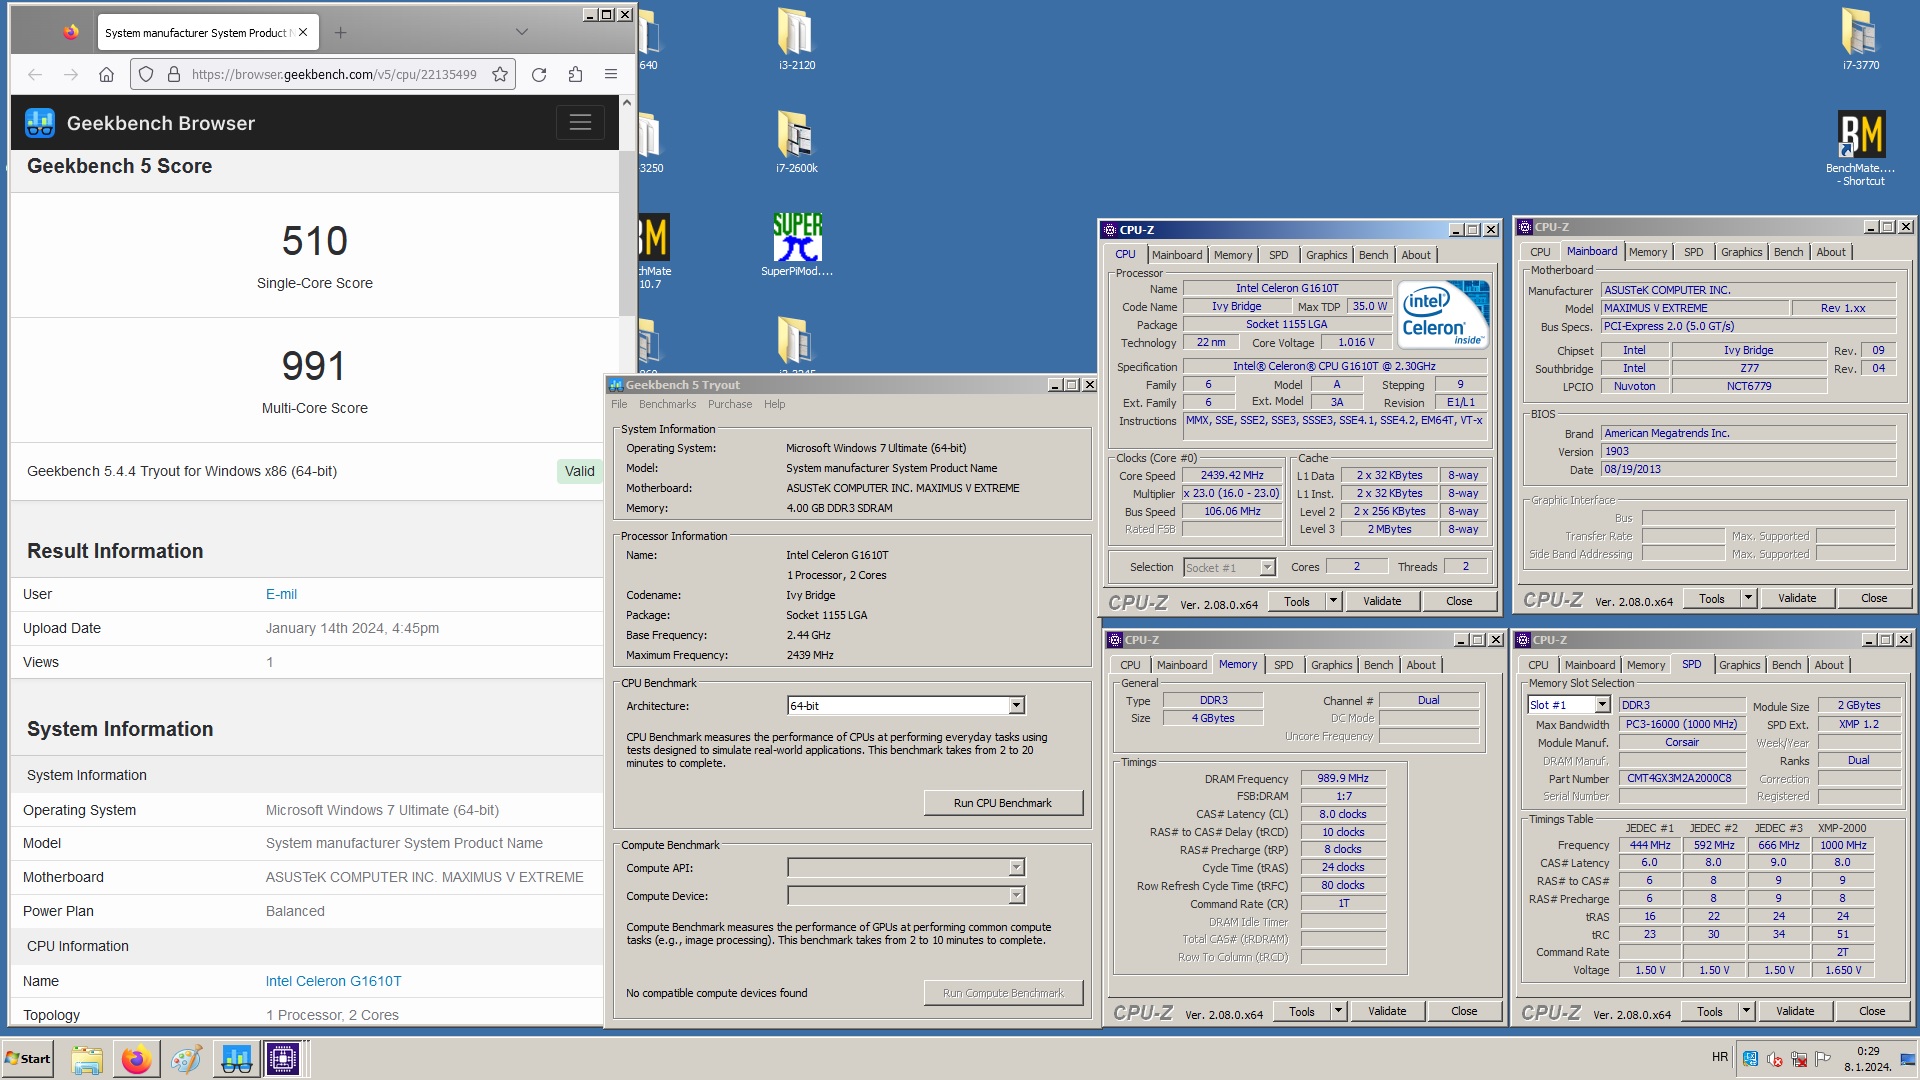The height and width of the screenshot is (1080, 1920).
Task: Open a new Firefox tab with plus
Action: point(340,33)
